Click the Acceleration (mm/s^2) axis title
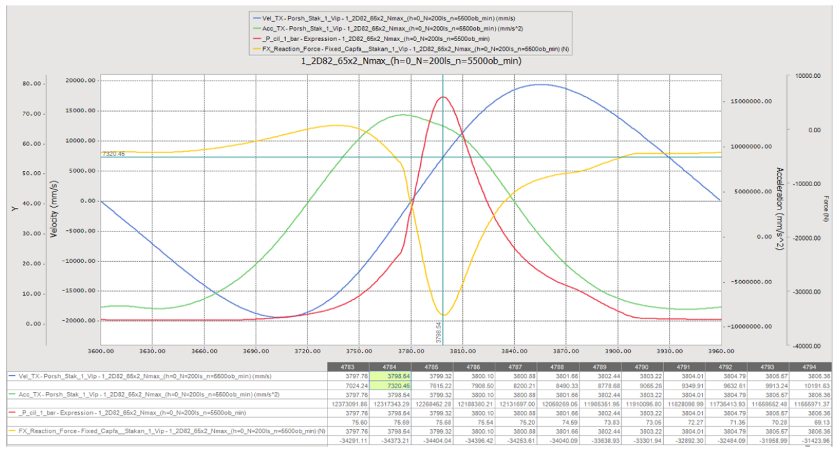Image resolution: width=838 pixels, height=451 pixels. coord(780,209)
